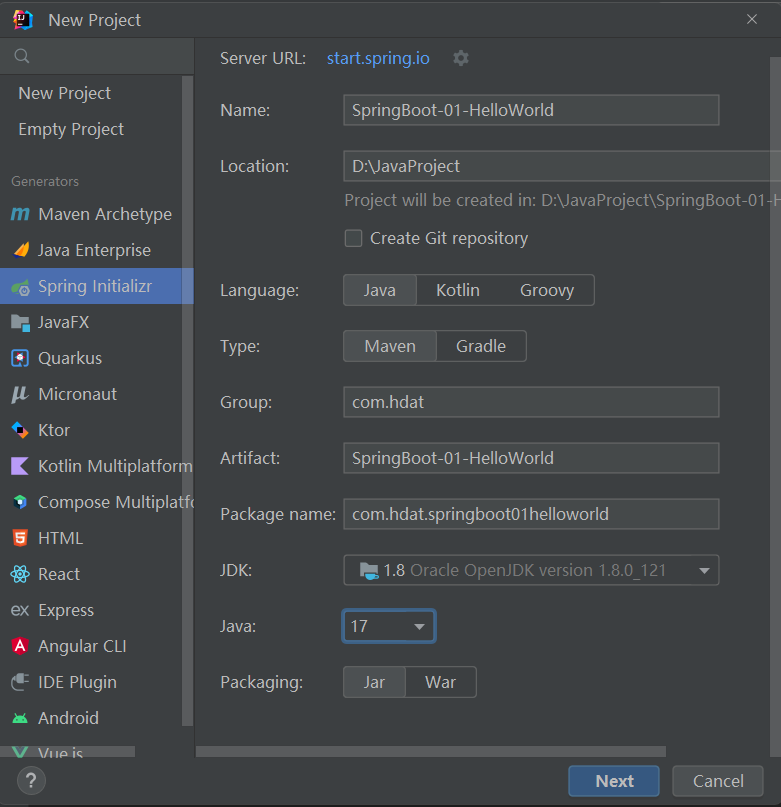Open help with question mark button
The image size is (781, 807).
[x=31, y=781]
